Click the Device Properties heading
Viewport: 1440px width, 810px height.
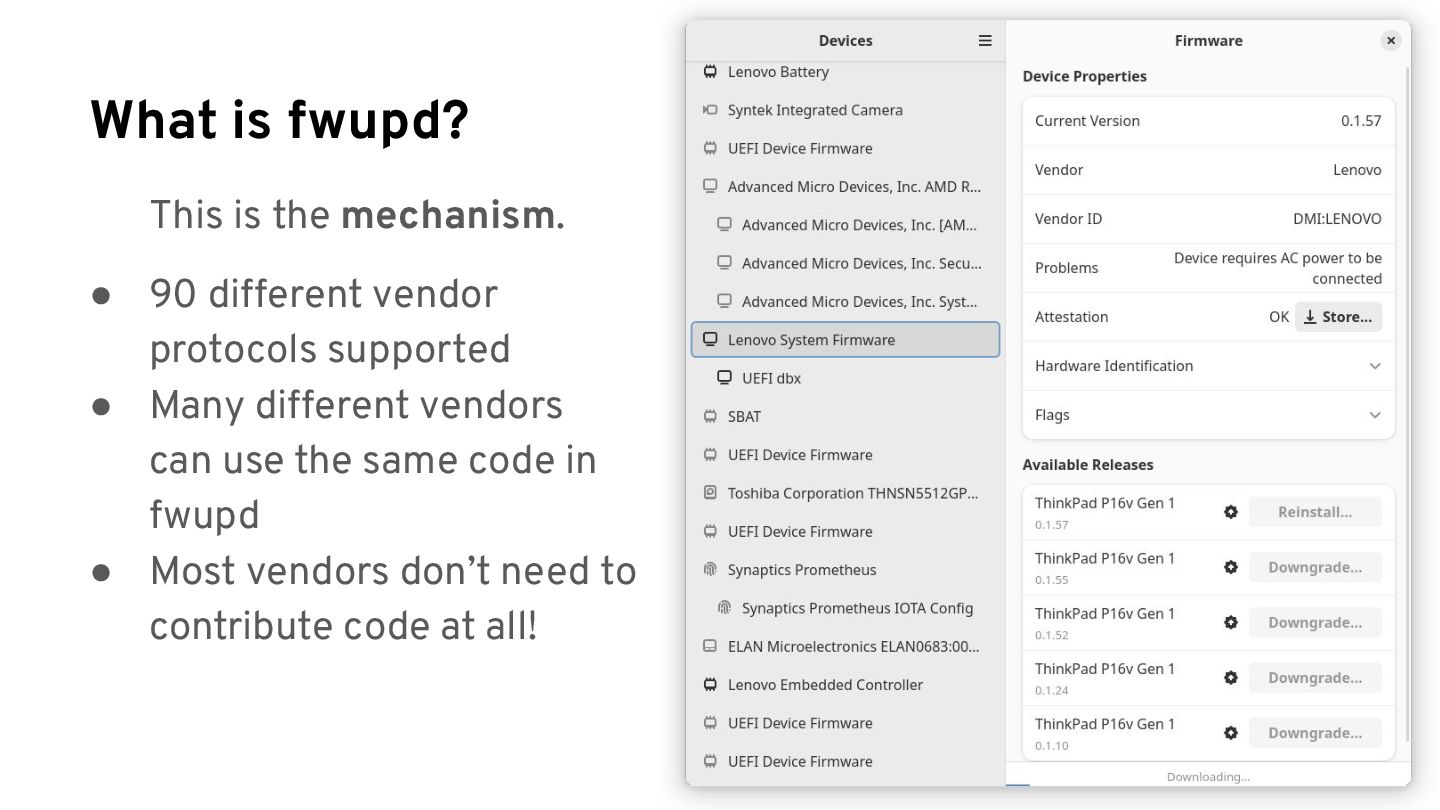1085,76
